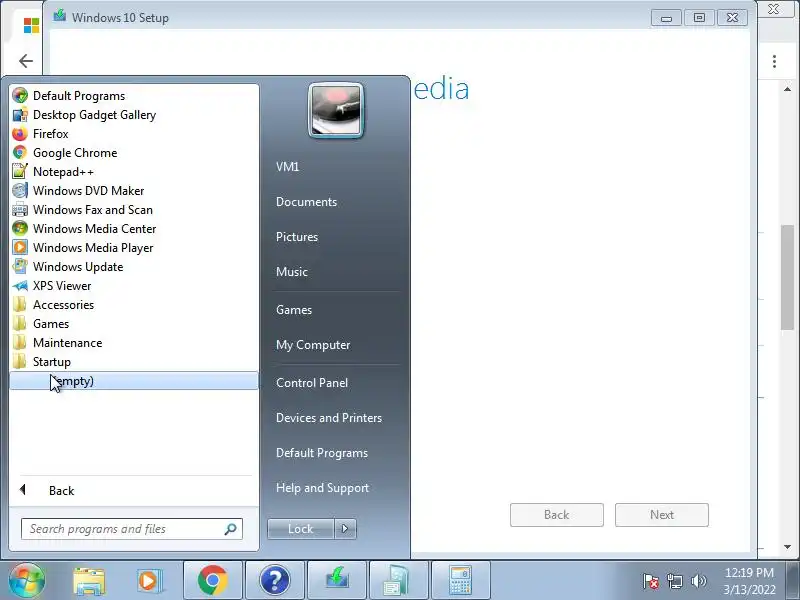800x600 pixels.
Task: Open Windows Media Player taskbar icon
Action: click(x=150, y=580)
